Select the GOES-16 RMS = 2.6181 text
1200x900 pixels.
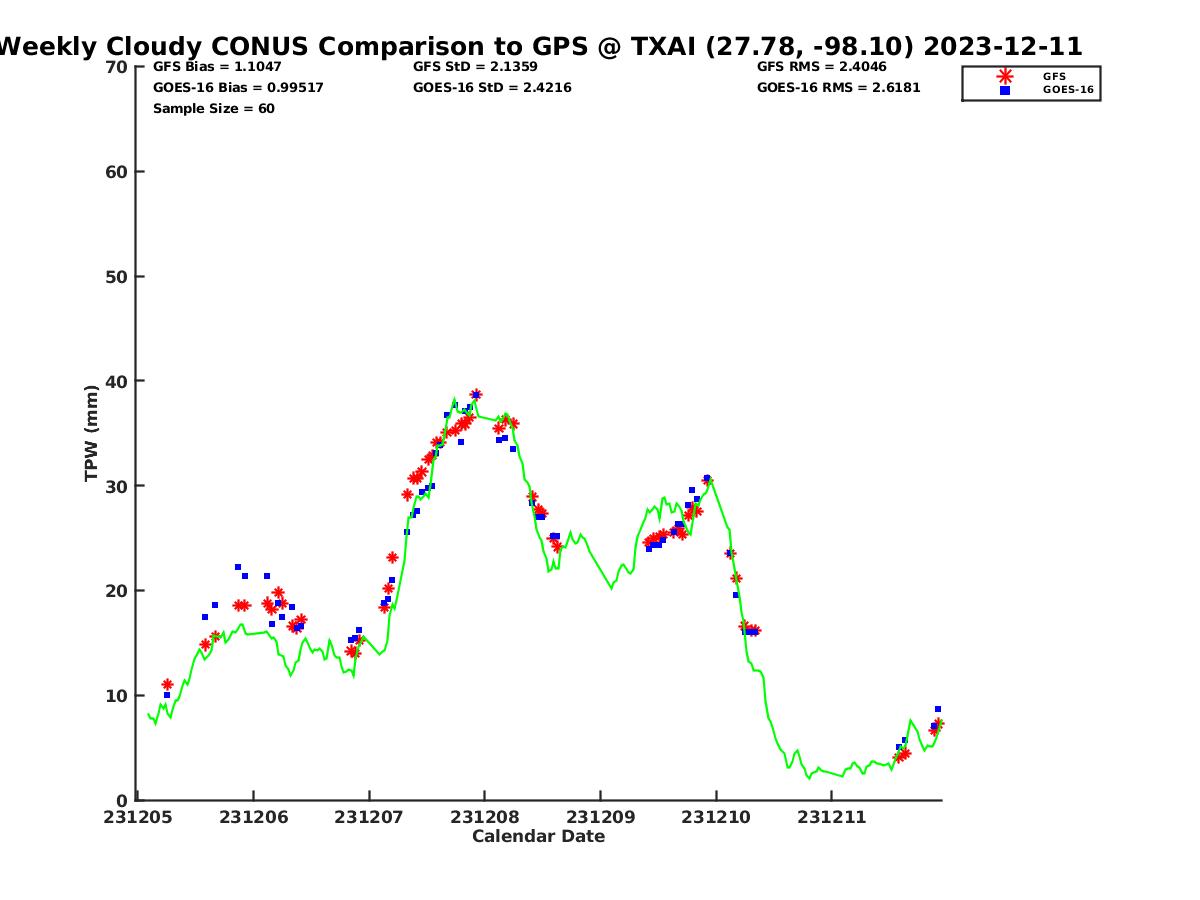pos(838,88)
